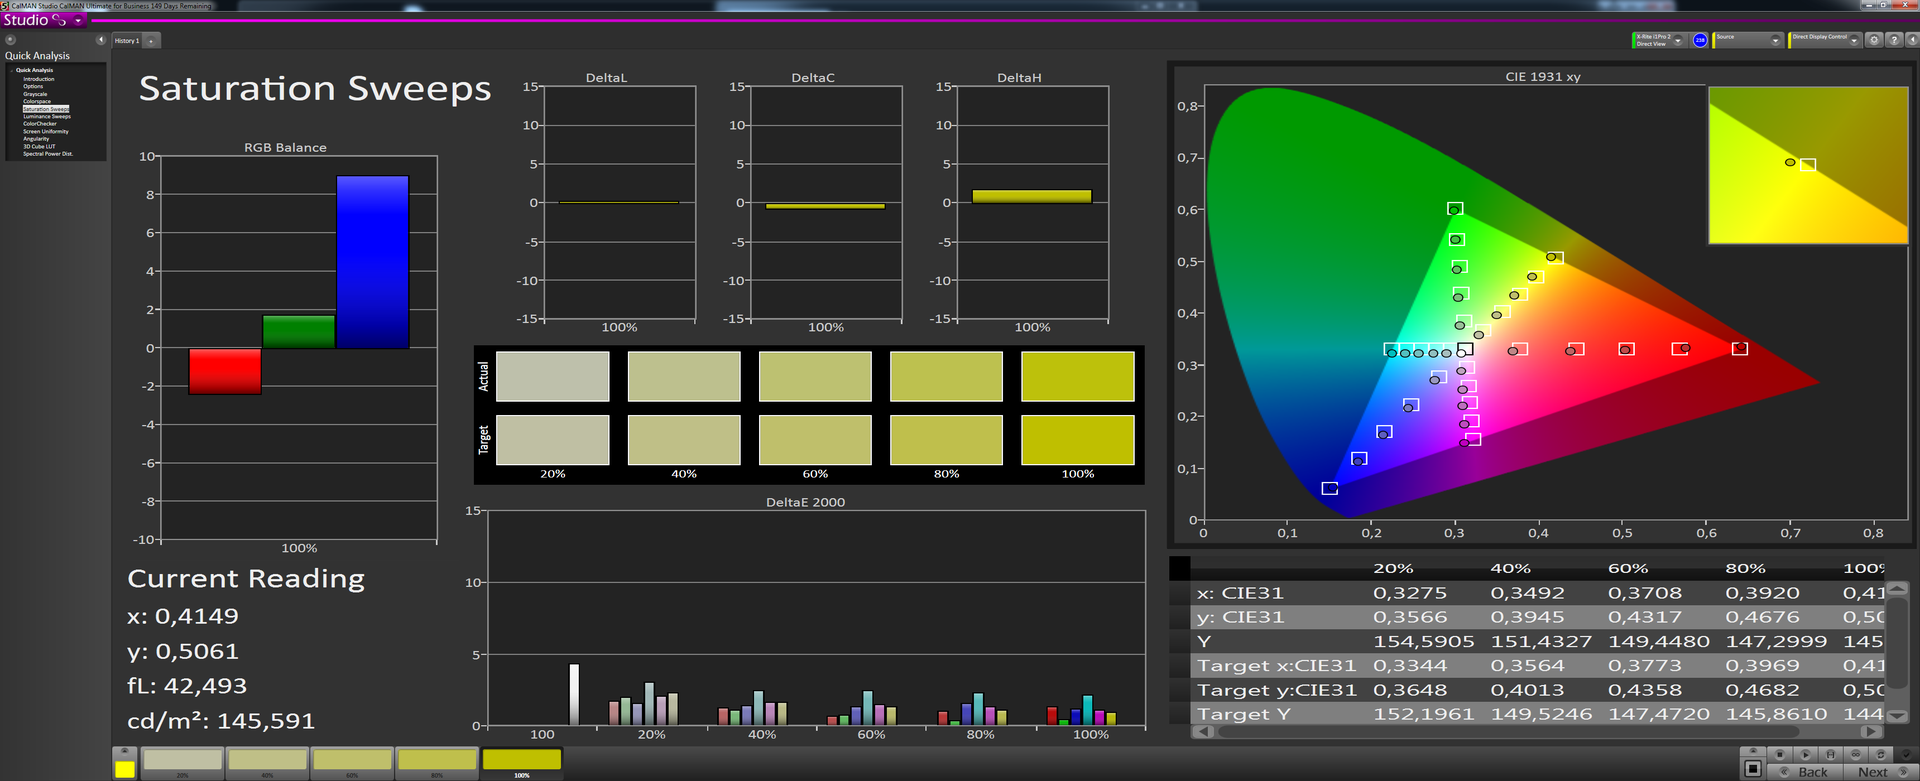Viewport: 1920px width, 781px height.
Task: Click the 20% column header in data table
Action: pos(1393,568)
